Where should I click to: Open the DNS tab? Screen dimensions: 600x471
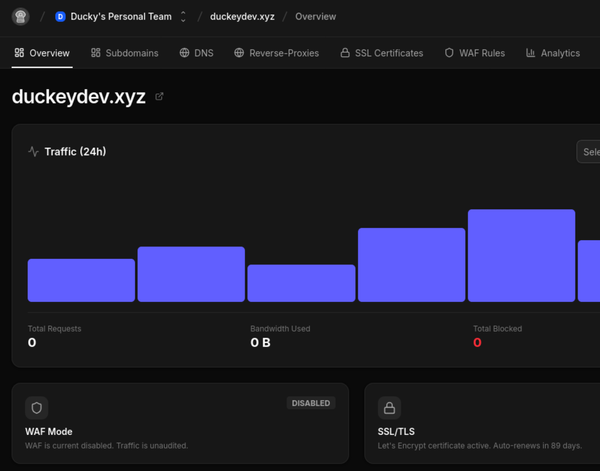pos(196,53)
